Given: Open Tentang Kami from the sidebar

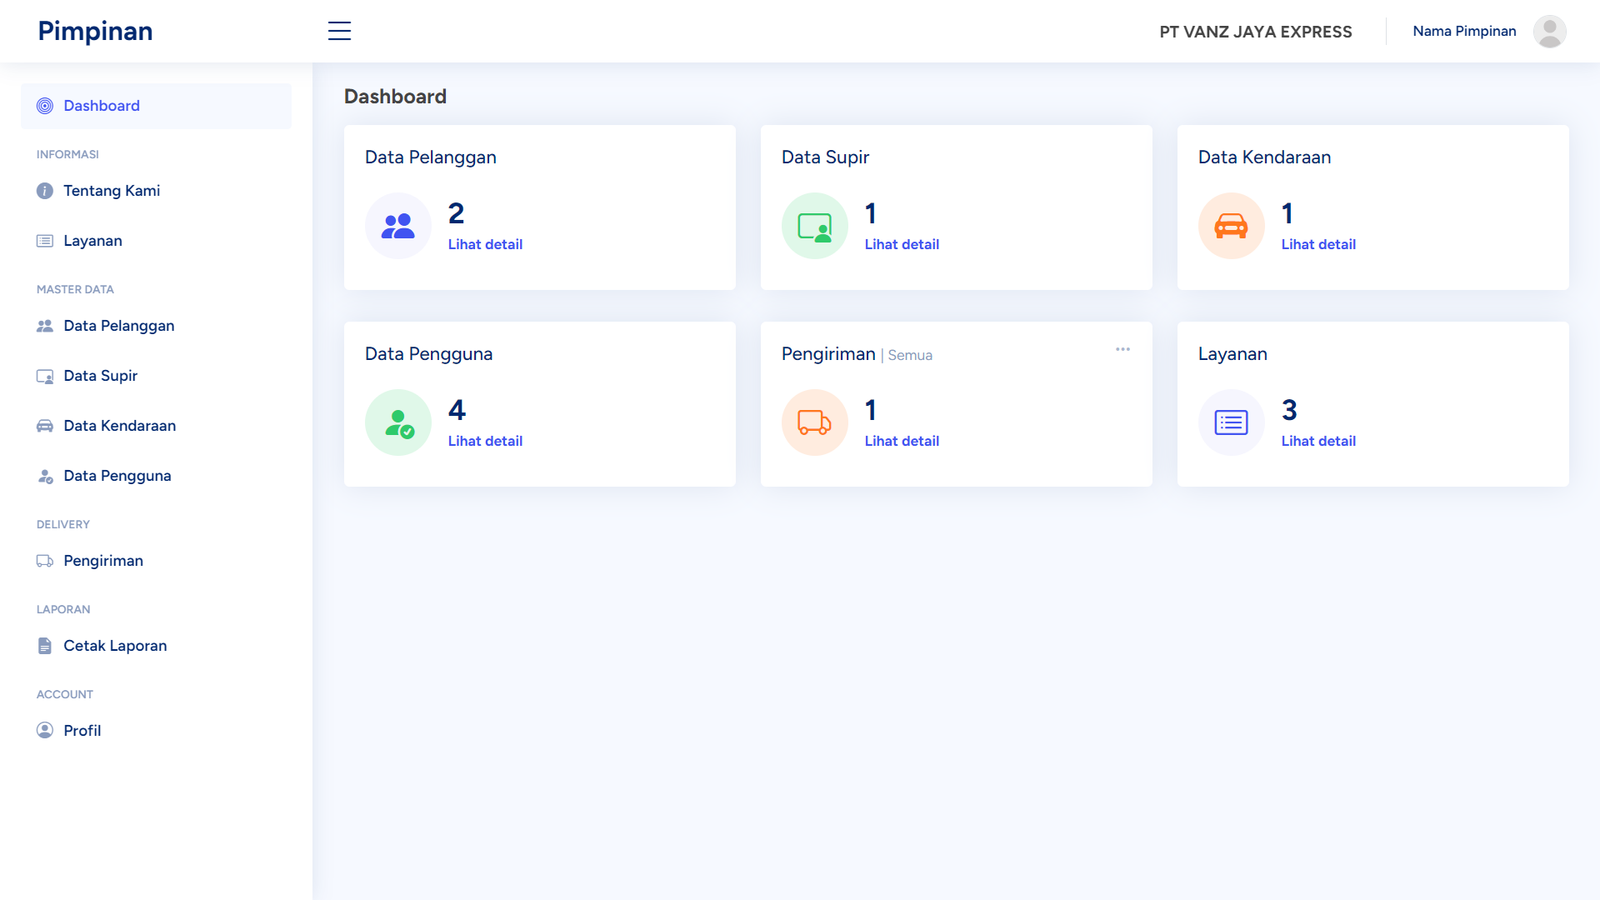Looking at the screenshot, I should (111, 191).
